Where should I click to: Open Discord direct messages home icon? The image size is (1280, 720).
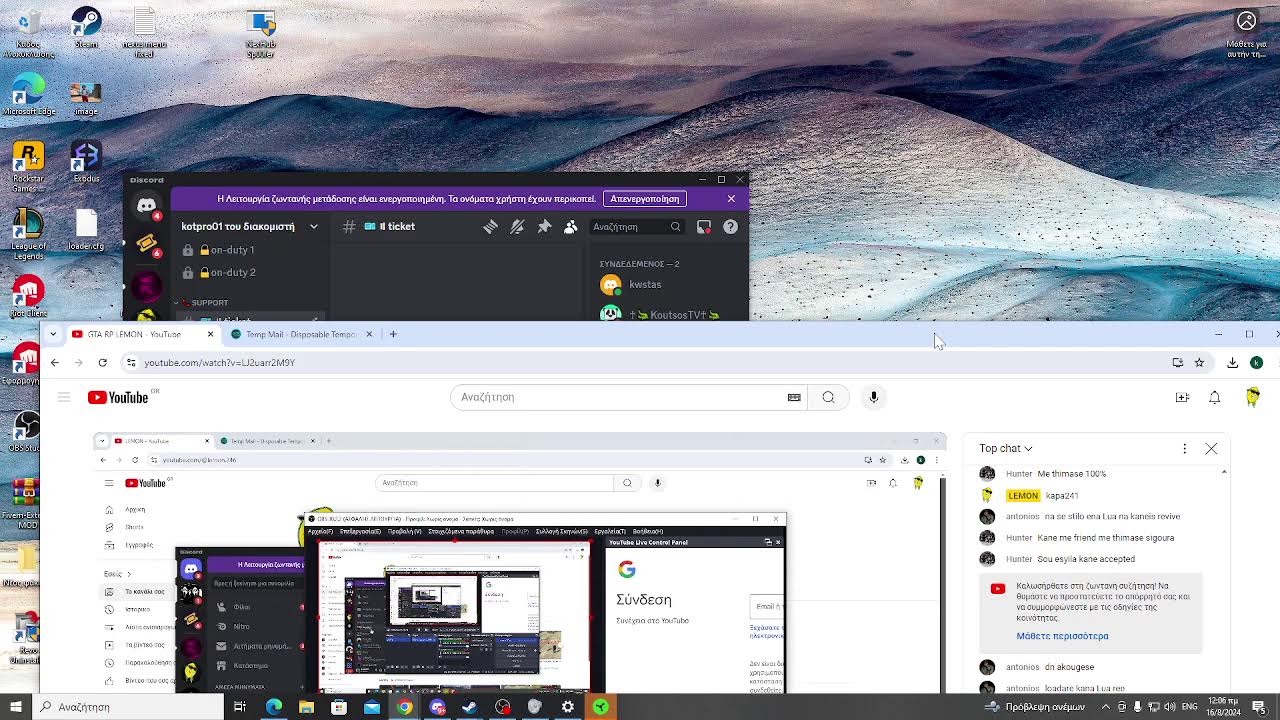click(147, 206)
